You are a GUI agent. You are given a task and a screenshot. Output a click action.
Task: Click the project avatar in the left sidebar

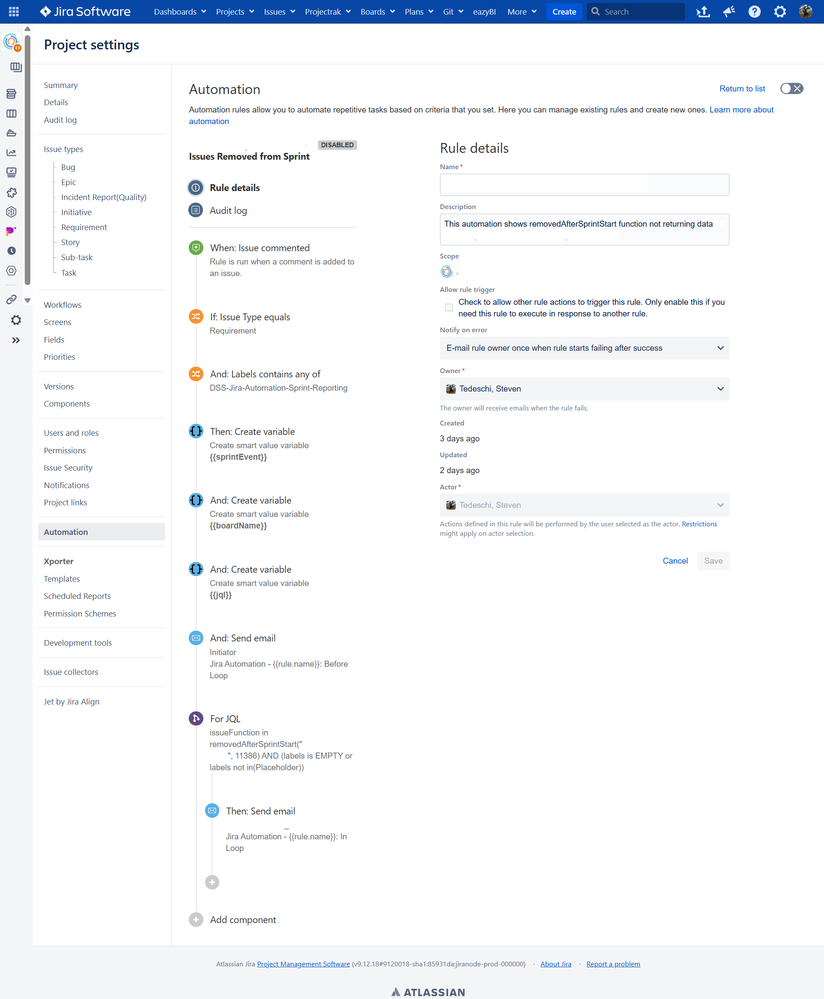click(x=13, y=41)
